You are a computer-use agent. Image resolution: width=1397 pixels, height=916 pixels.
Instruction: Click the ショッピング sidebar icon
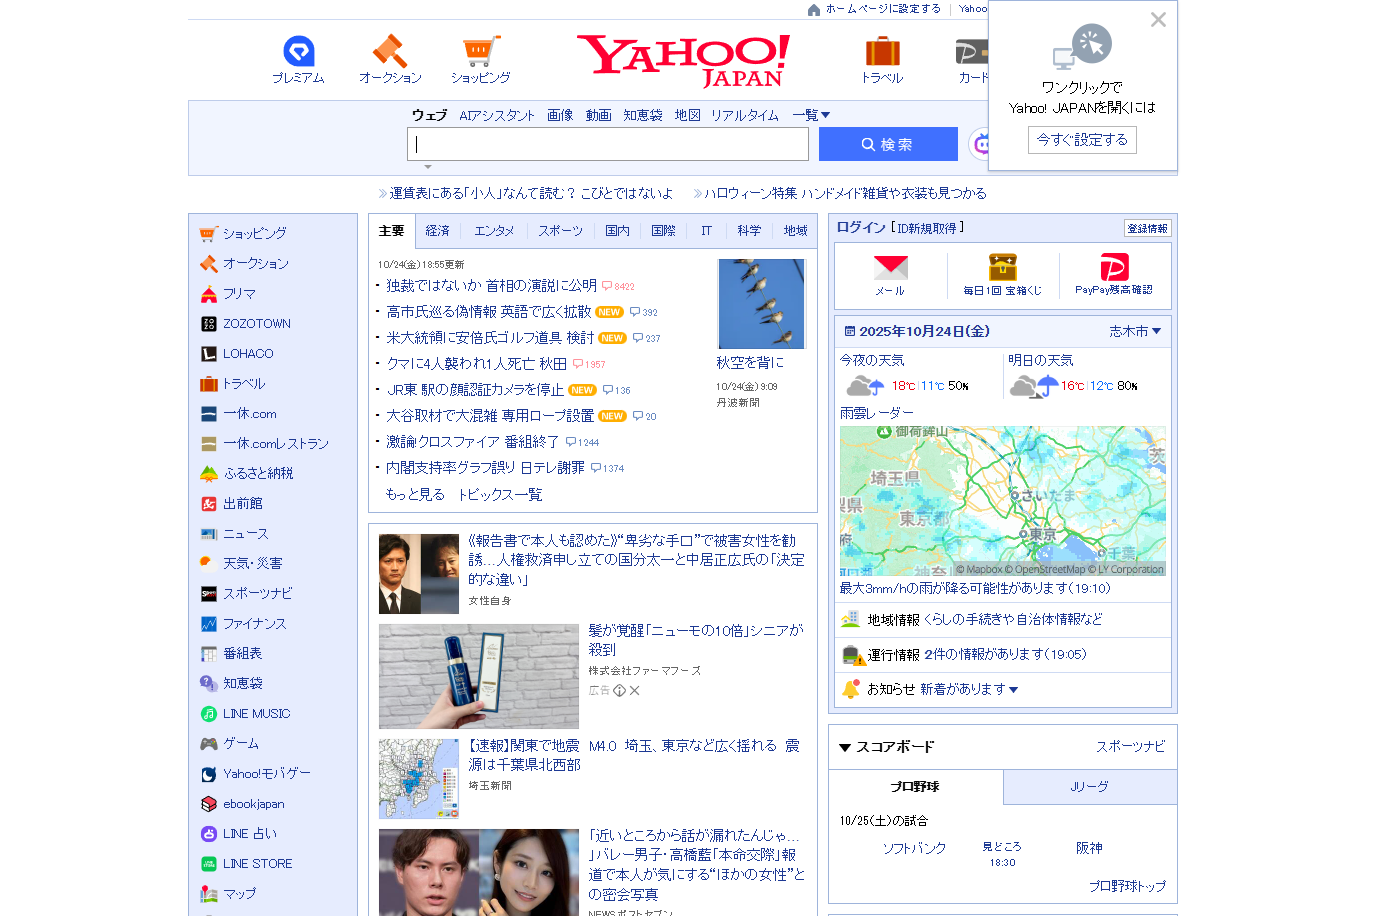coord(208,233)
